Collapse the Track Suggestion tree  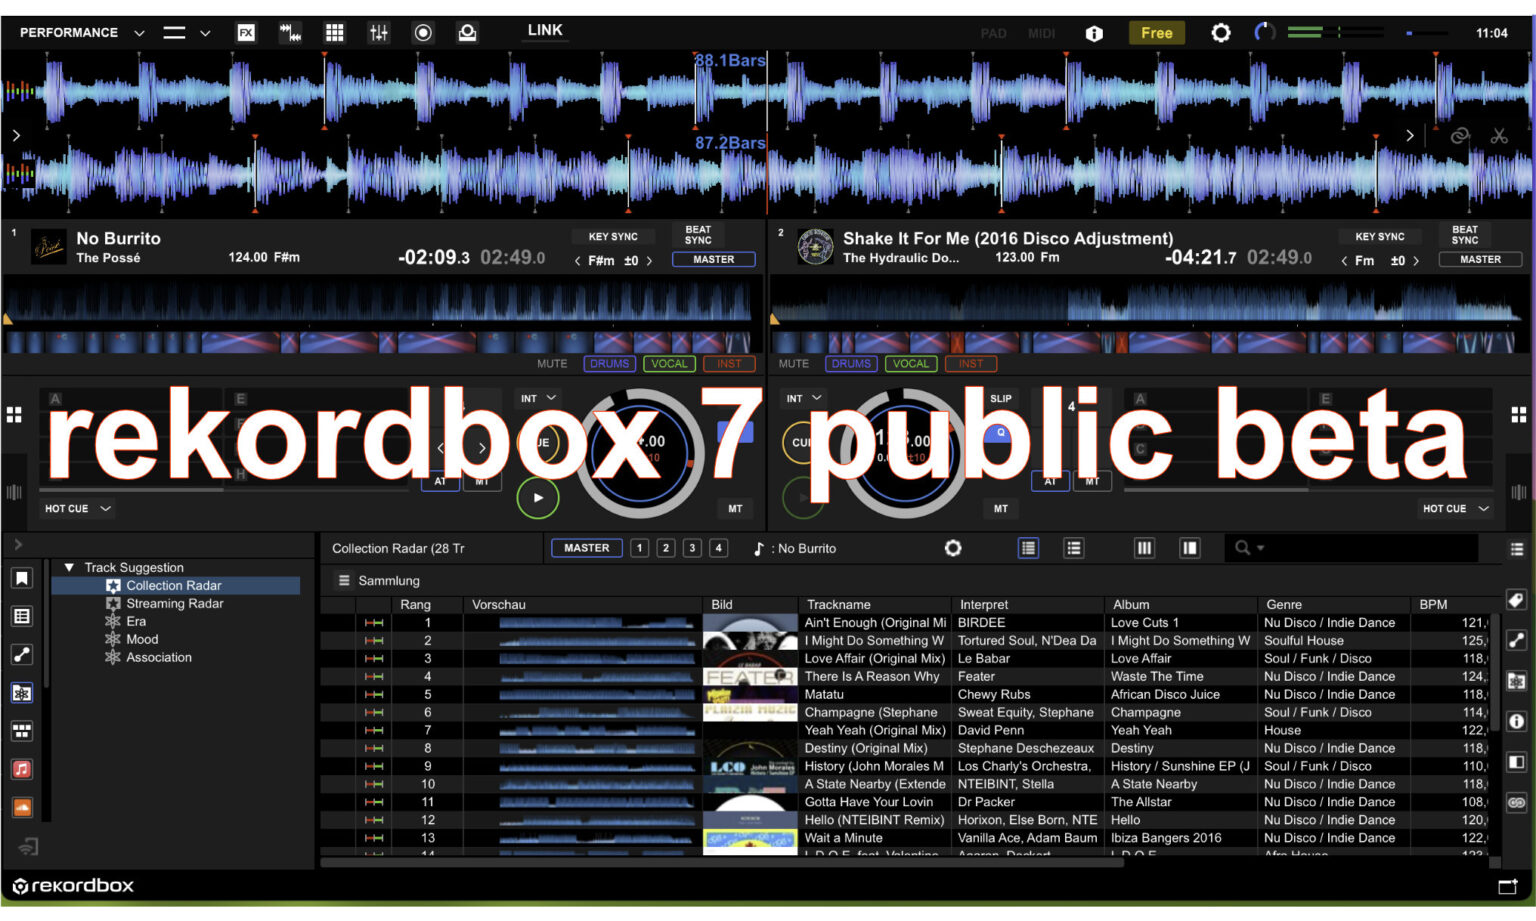(x=69, y=567)
